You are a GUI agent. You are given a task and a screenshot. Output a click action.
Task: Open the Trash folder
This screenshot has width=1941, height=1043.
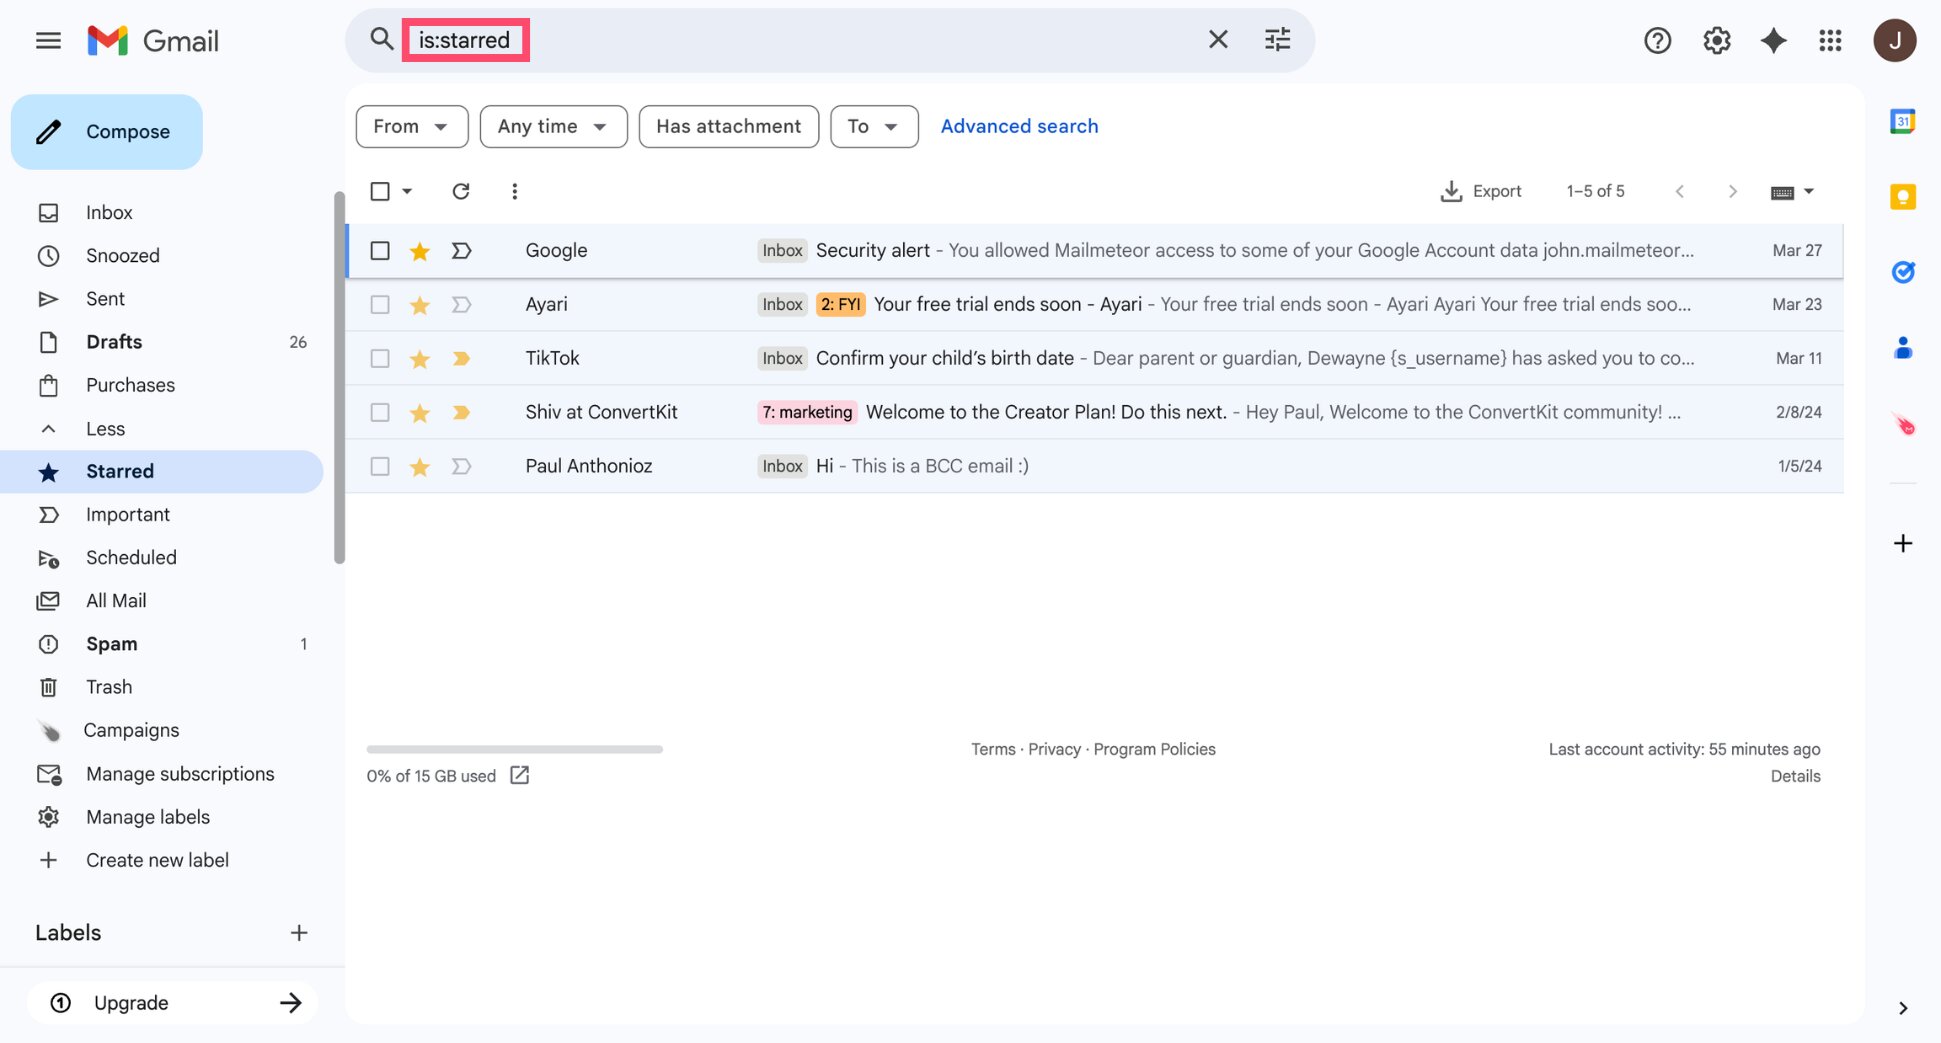161,687
